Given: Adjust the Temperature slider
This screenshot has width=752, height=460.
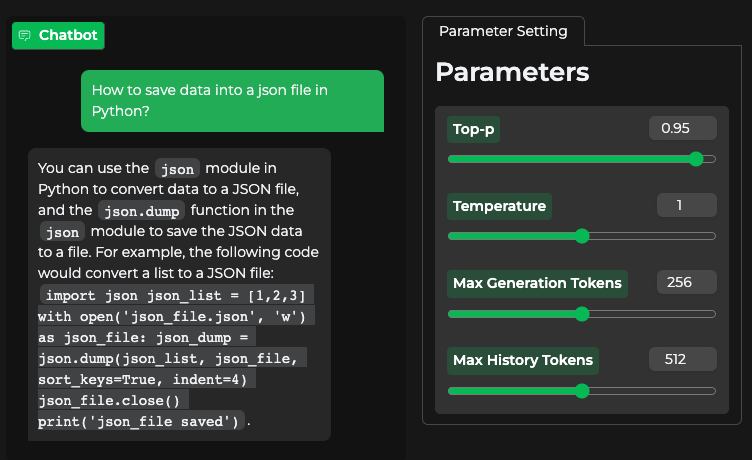Looking at the screenshot, I should (x=581, y=236).
